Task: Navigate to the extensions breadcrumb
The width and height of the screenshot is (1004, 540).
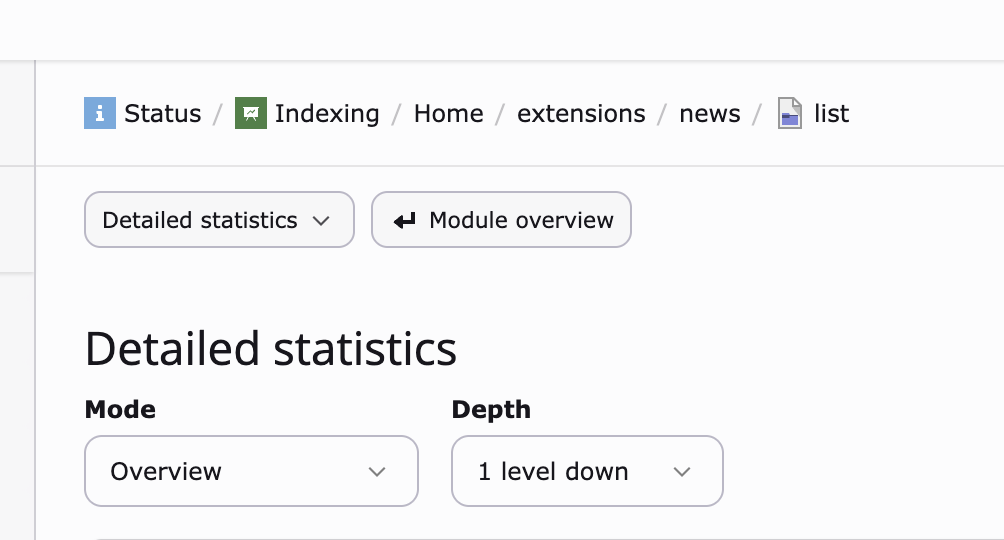Action: [x=581, y=114]
